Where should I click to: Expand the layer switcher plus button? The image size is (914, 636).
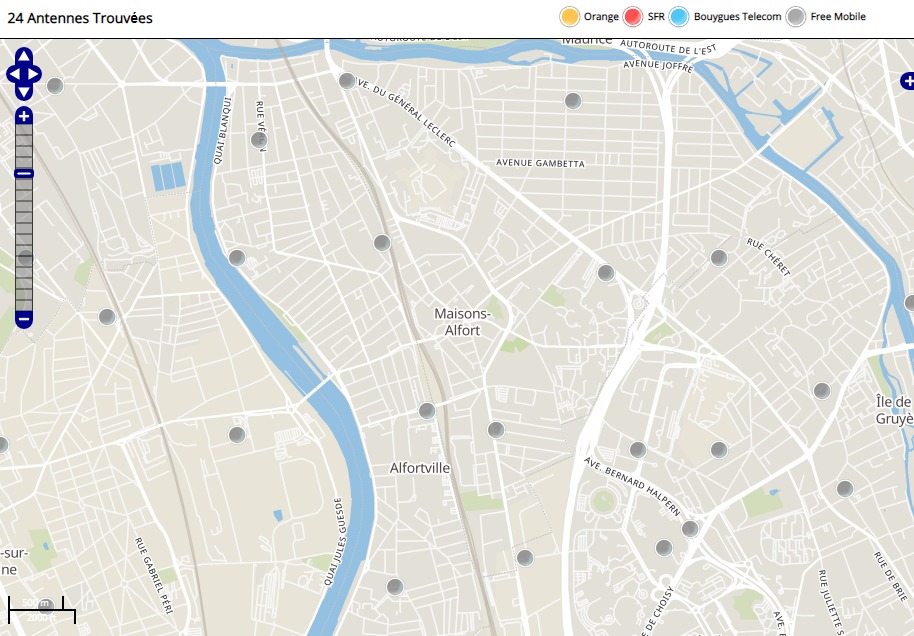click(x=907, y=81)
